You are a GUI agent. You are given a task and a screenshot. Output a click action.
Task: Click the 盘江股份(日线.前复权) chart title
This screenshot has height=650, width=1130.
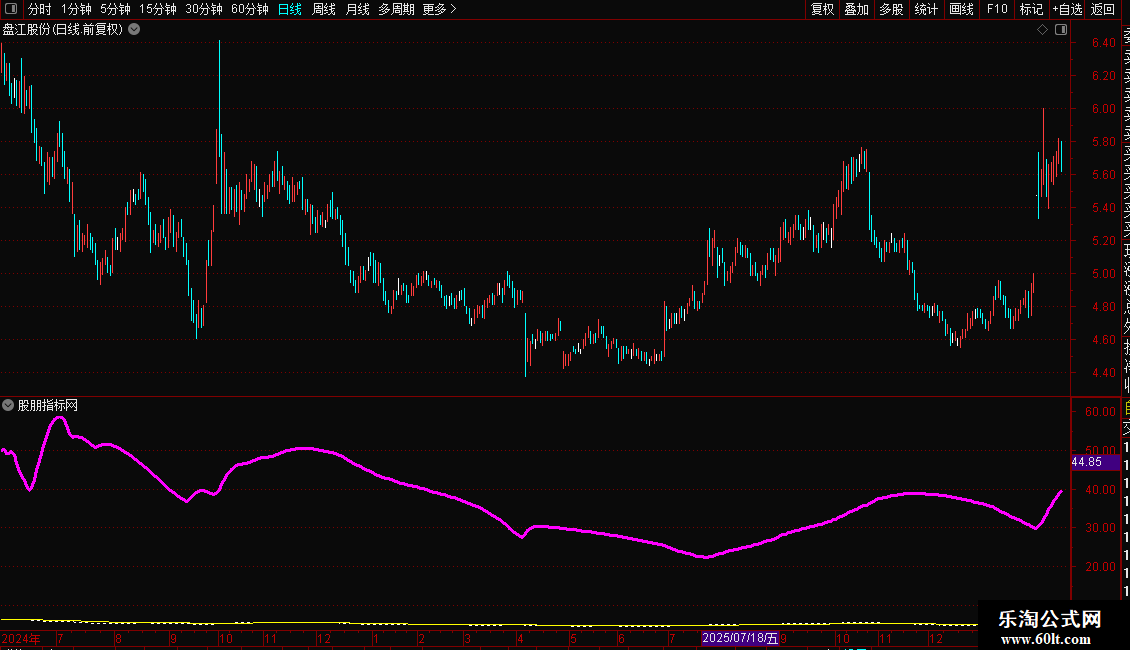pos(63,30)
